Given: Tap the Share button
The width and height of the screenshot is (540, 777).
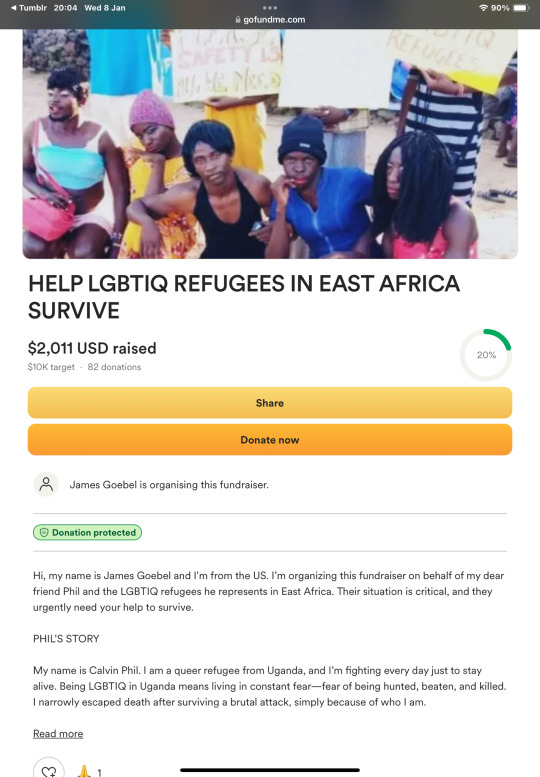Looking at the screenshot, I should tap(270, 403).
